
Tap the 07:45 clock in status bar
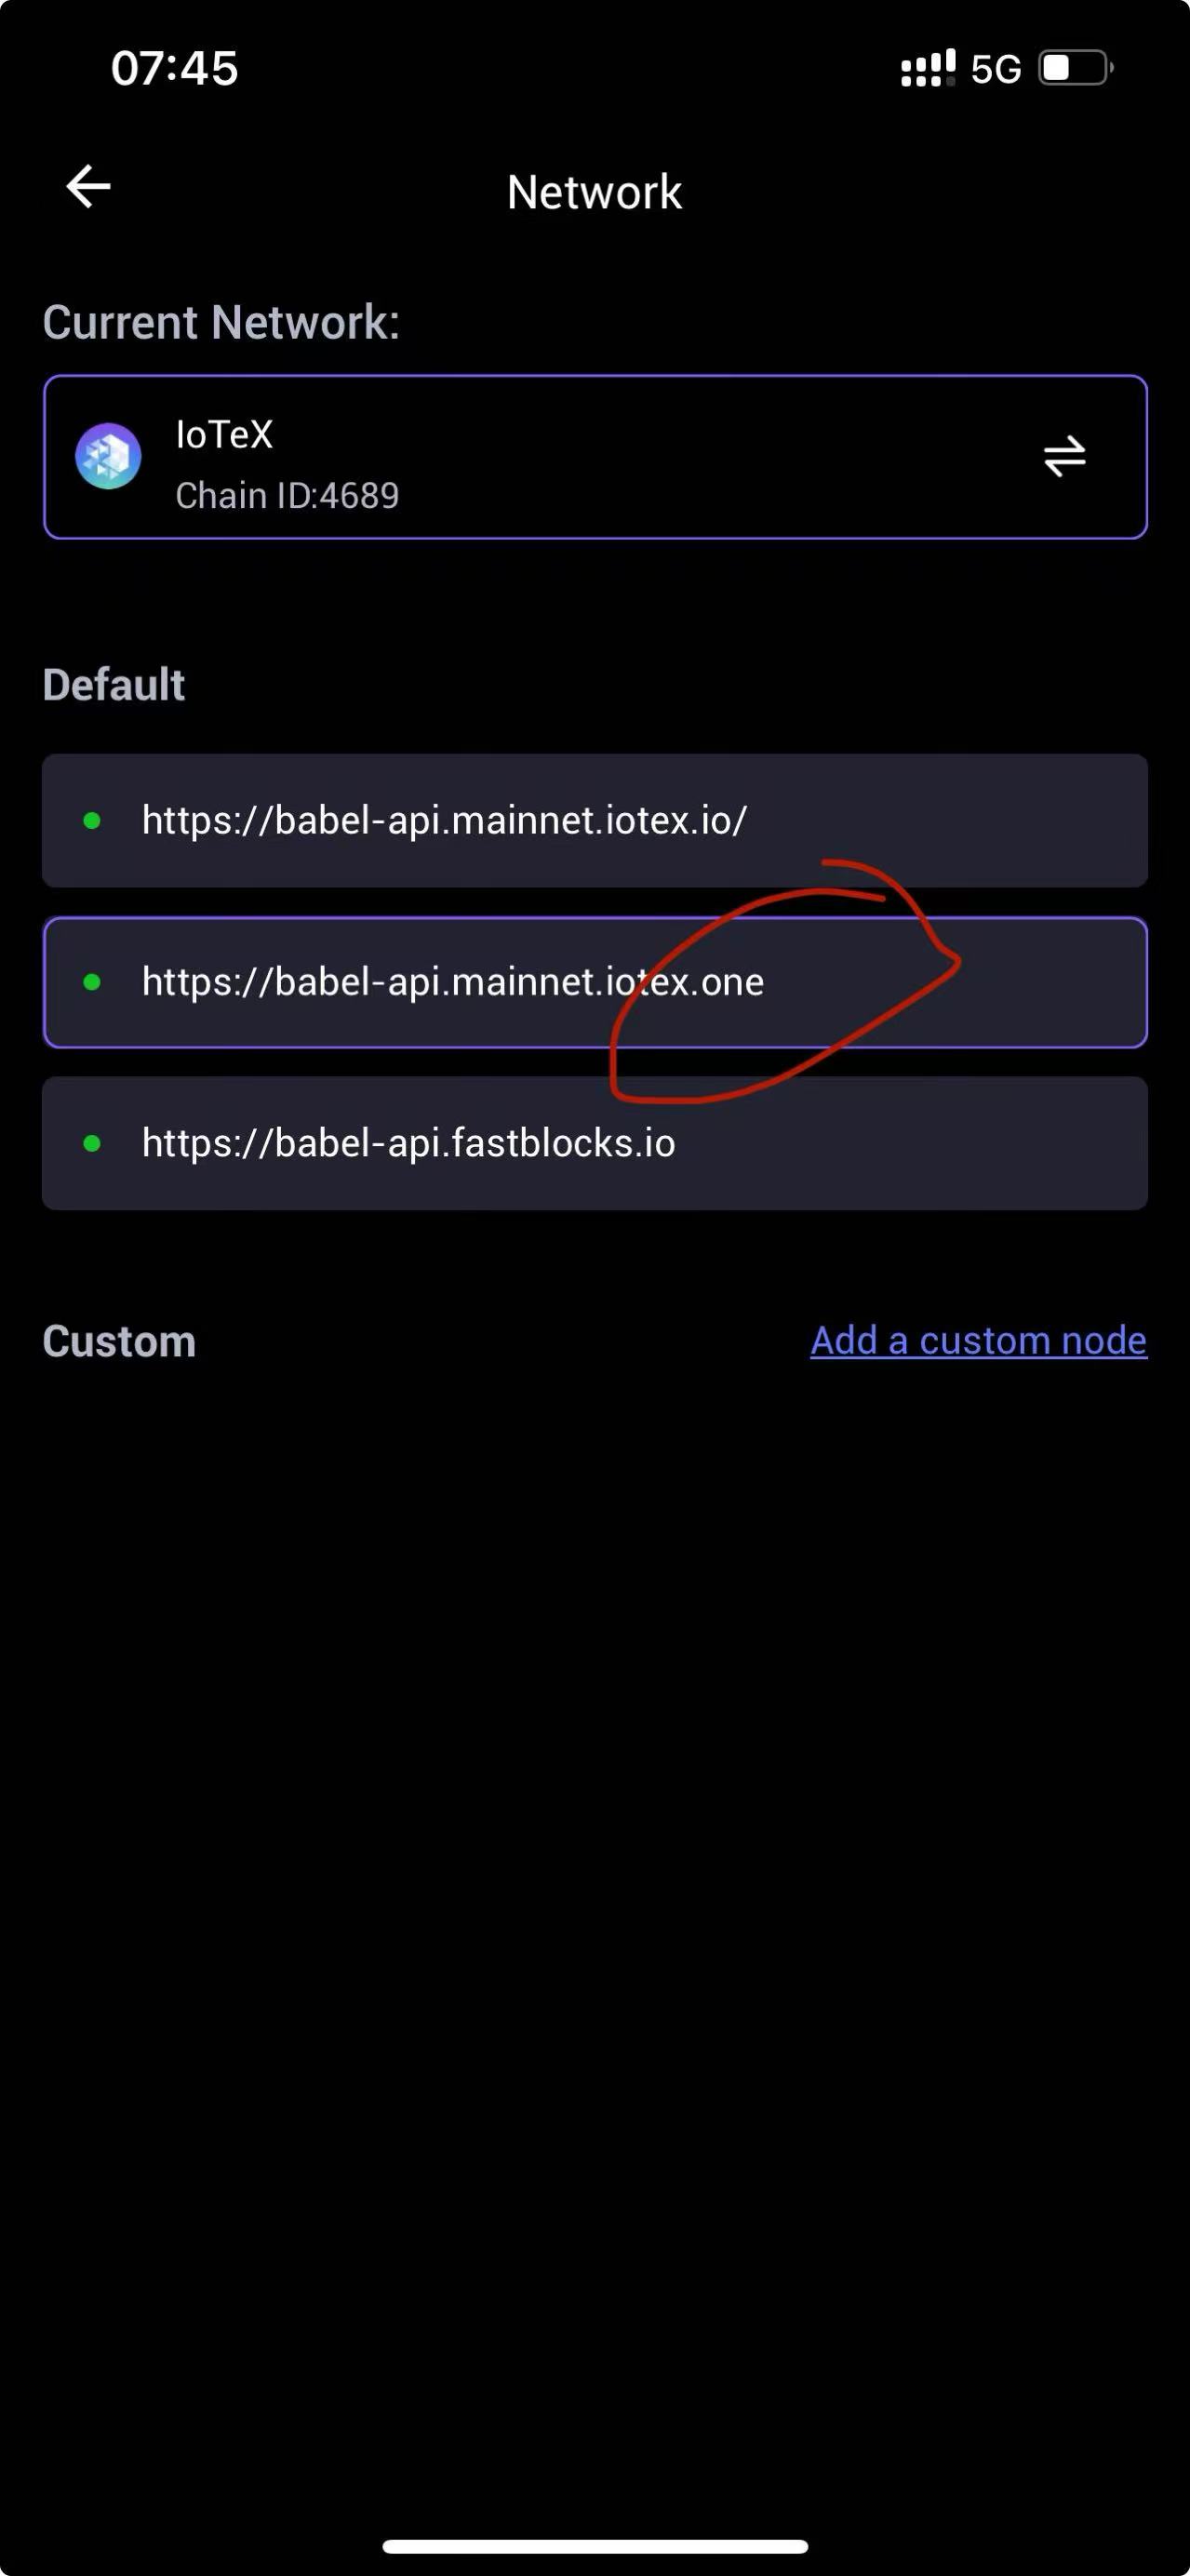coord(175,68)
